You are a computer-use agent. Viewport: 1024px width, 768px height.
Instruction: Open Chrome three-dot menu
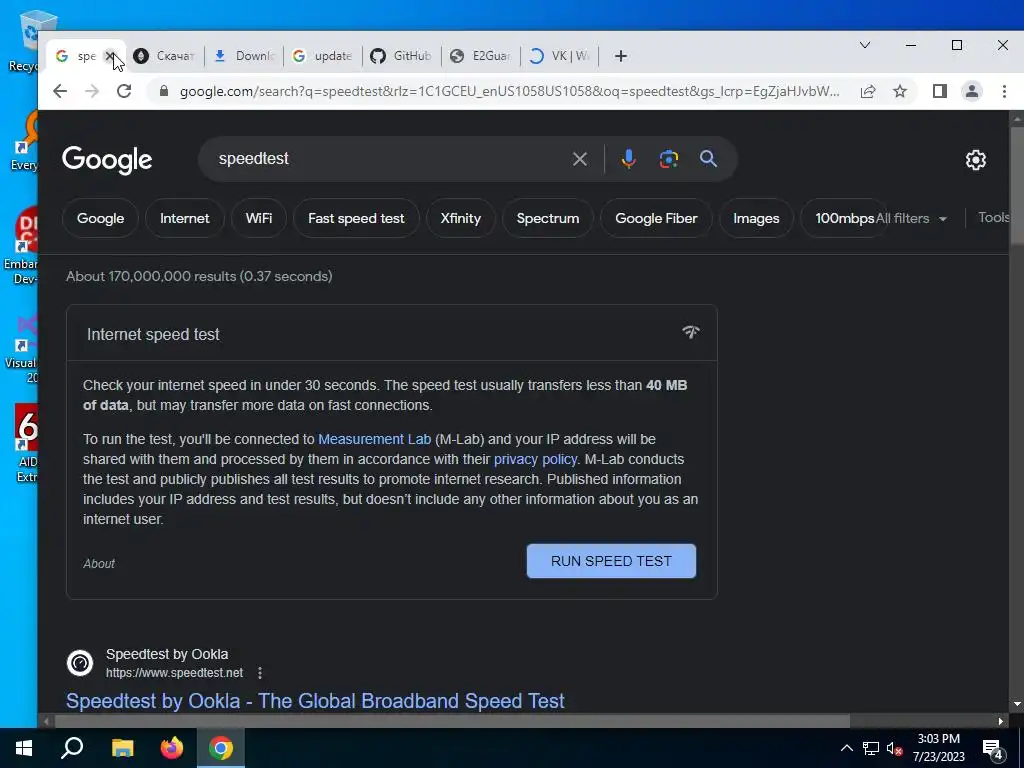1004,91
